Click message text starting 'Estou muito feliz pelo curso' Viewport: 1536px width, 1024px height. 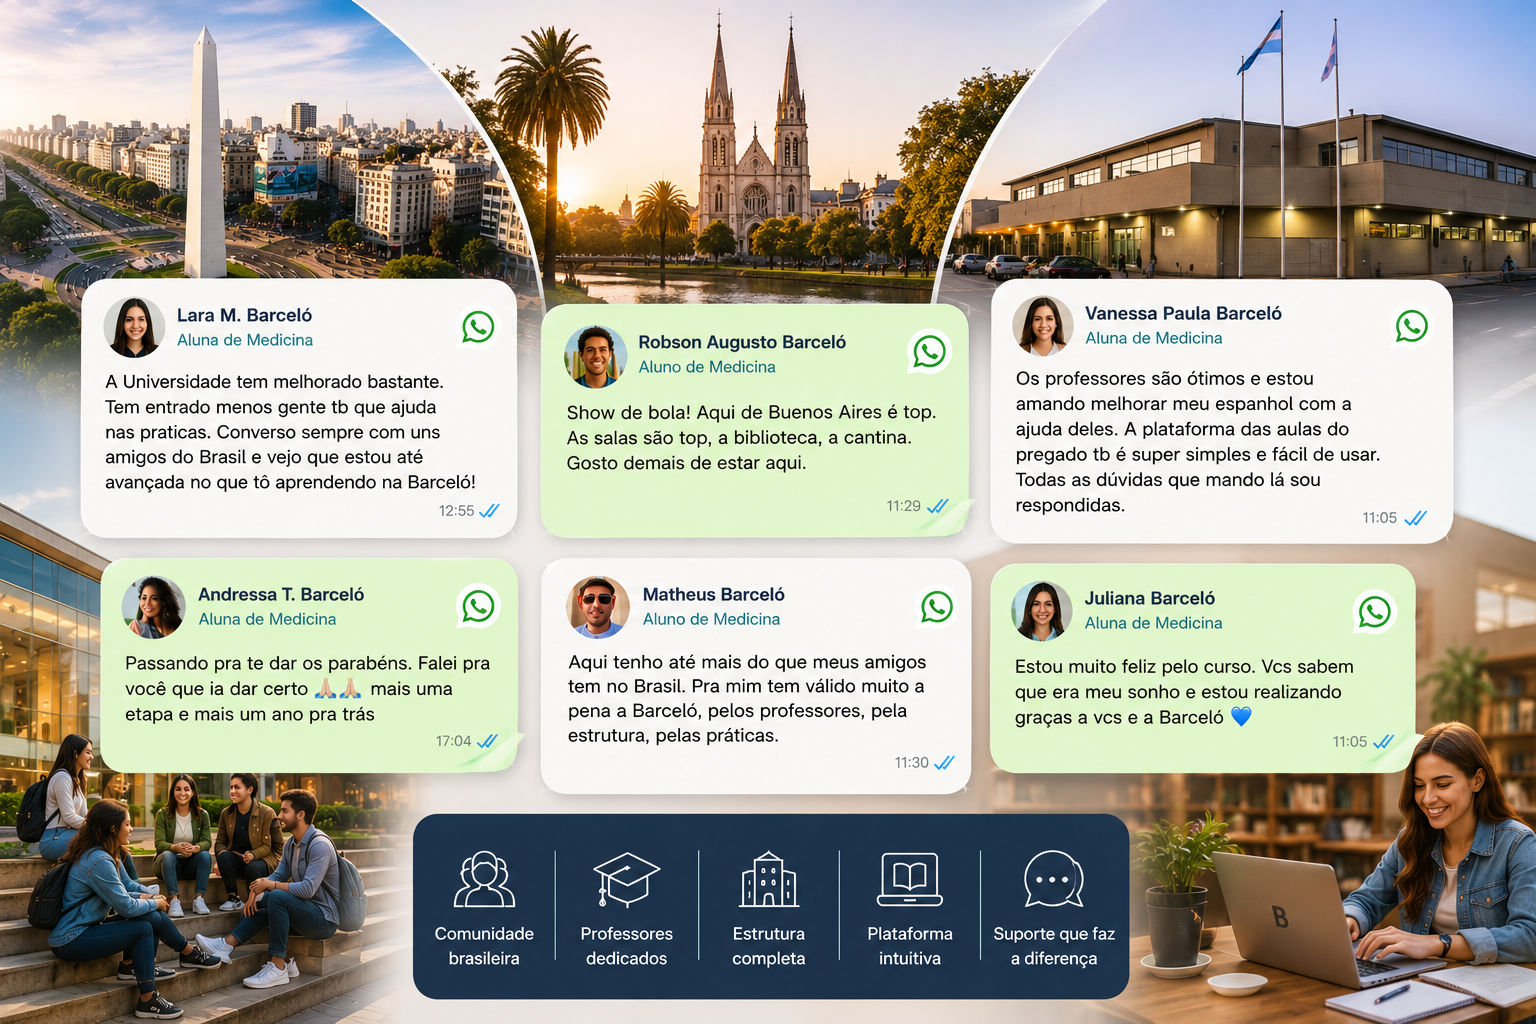click(x=1184, y=692)
